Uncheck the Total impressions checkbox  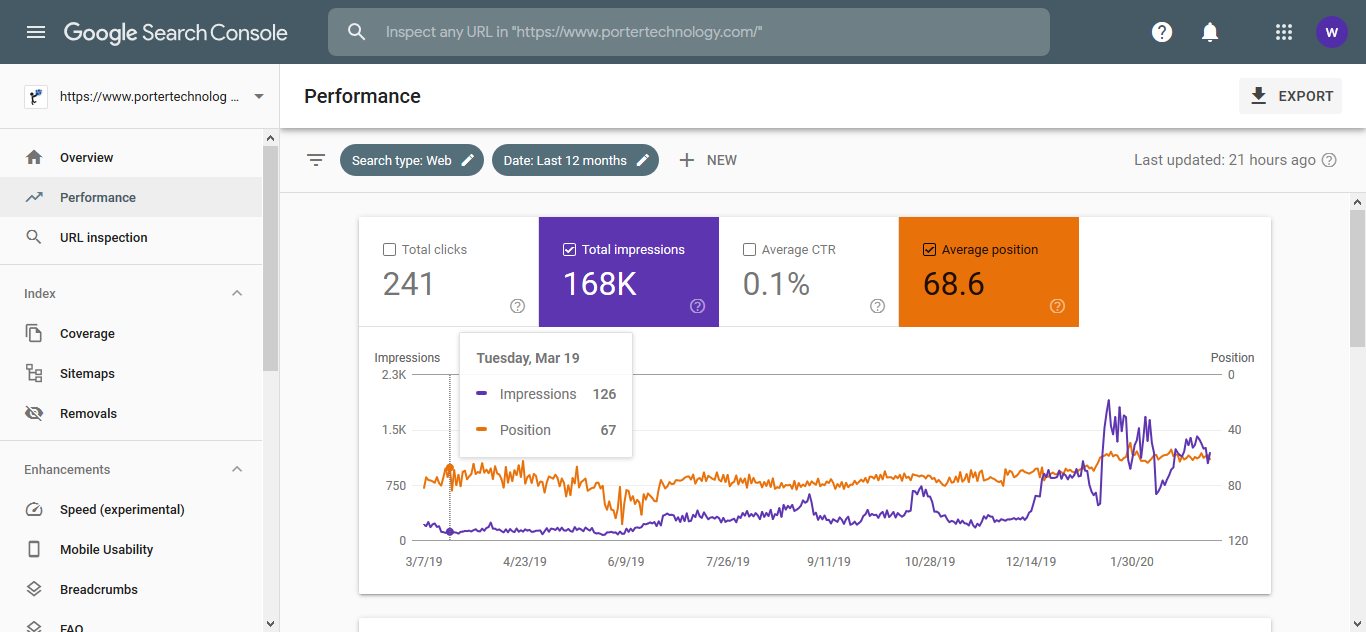570,250
